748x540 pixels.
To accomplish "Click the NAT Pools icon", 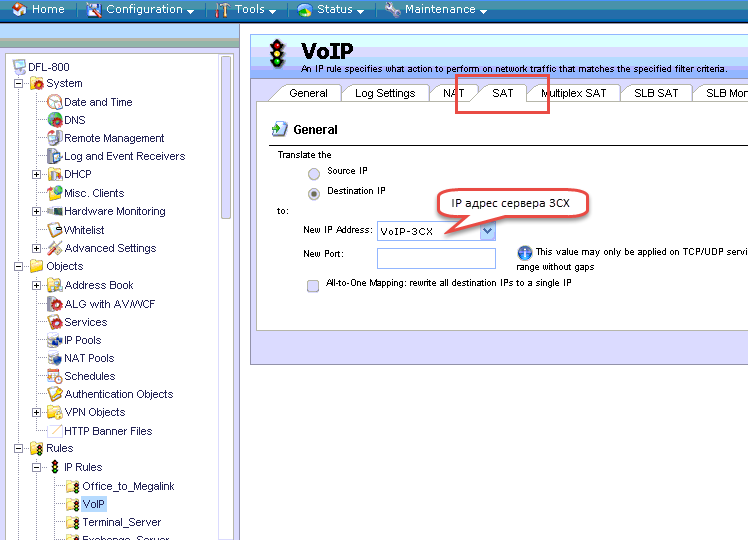I will [55, 358].
